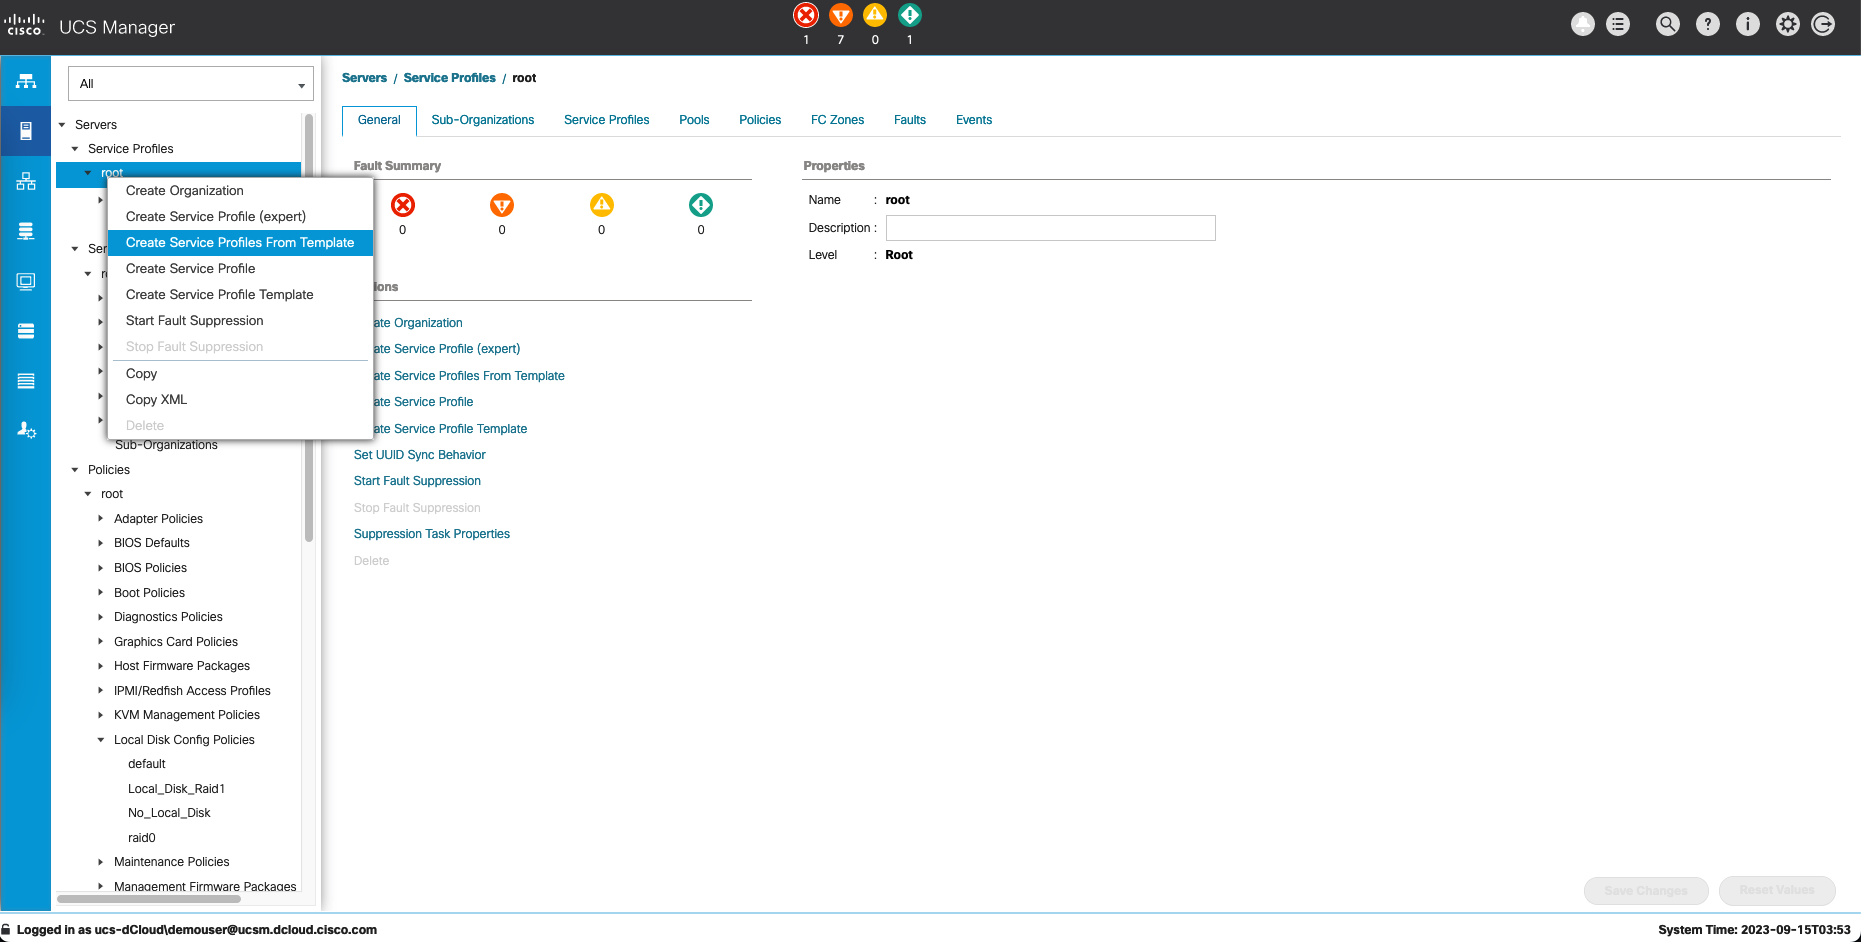This screenshot has height=942, width=1861.
Task: Open the LAN network sidebar icon
Action: coord(26,181)
